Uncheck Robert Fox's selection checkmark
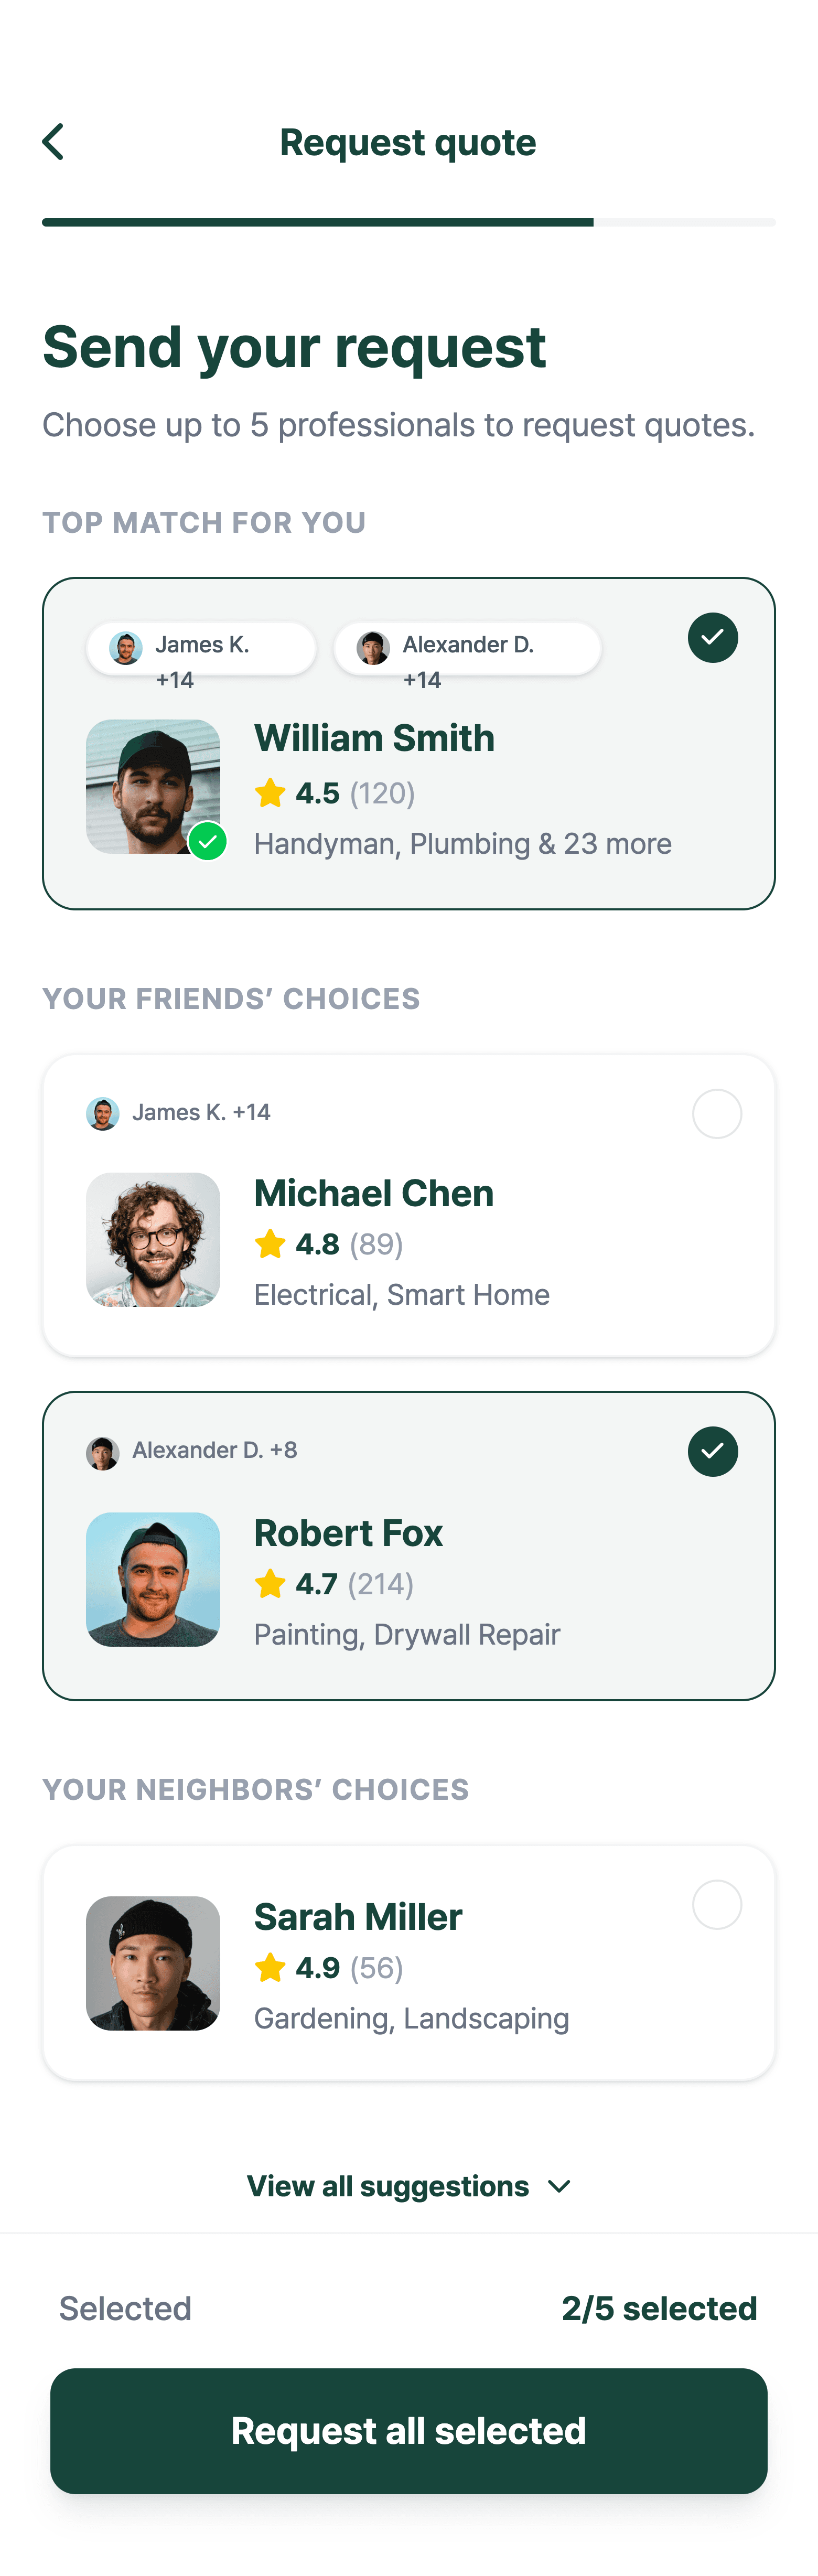This screenshot has width=818, height=2576. point(713,1452)
